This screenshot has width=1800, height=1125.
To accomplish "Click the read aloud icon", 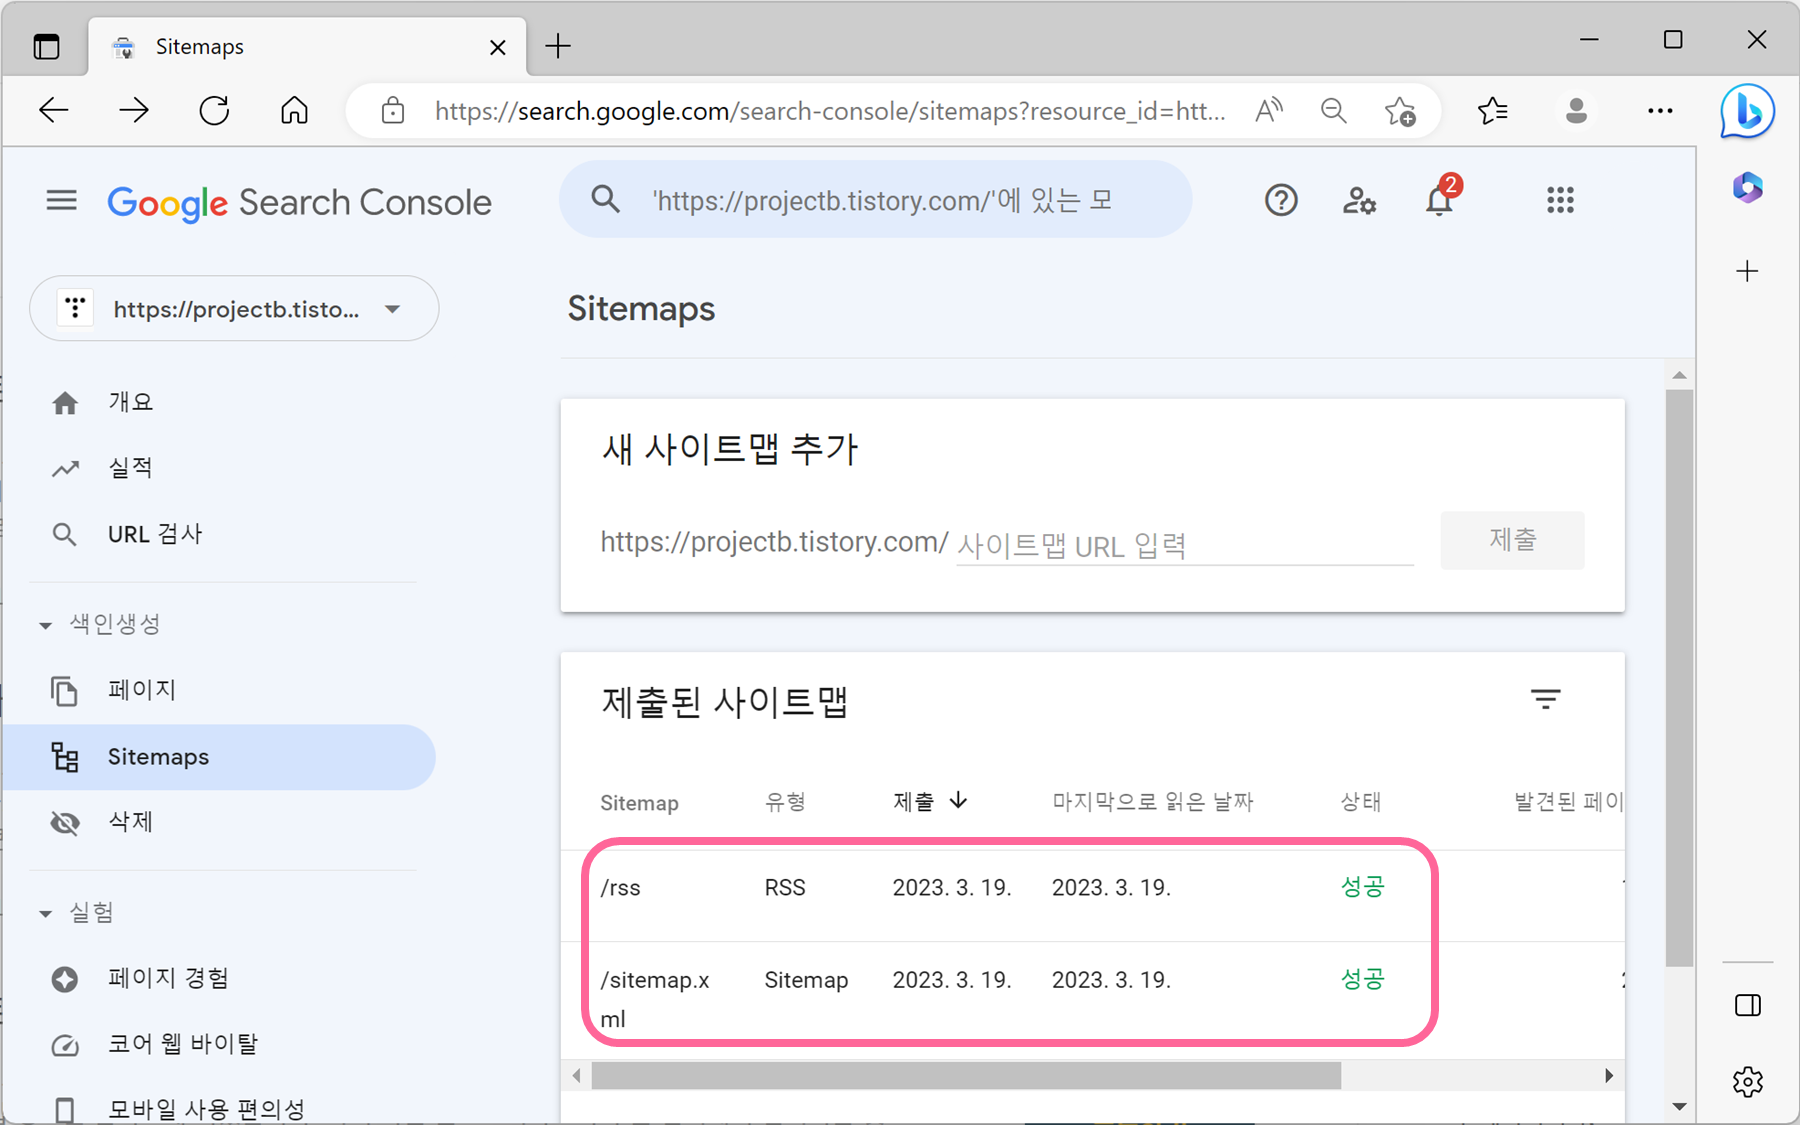I will click(1269, 110).
